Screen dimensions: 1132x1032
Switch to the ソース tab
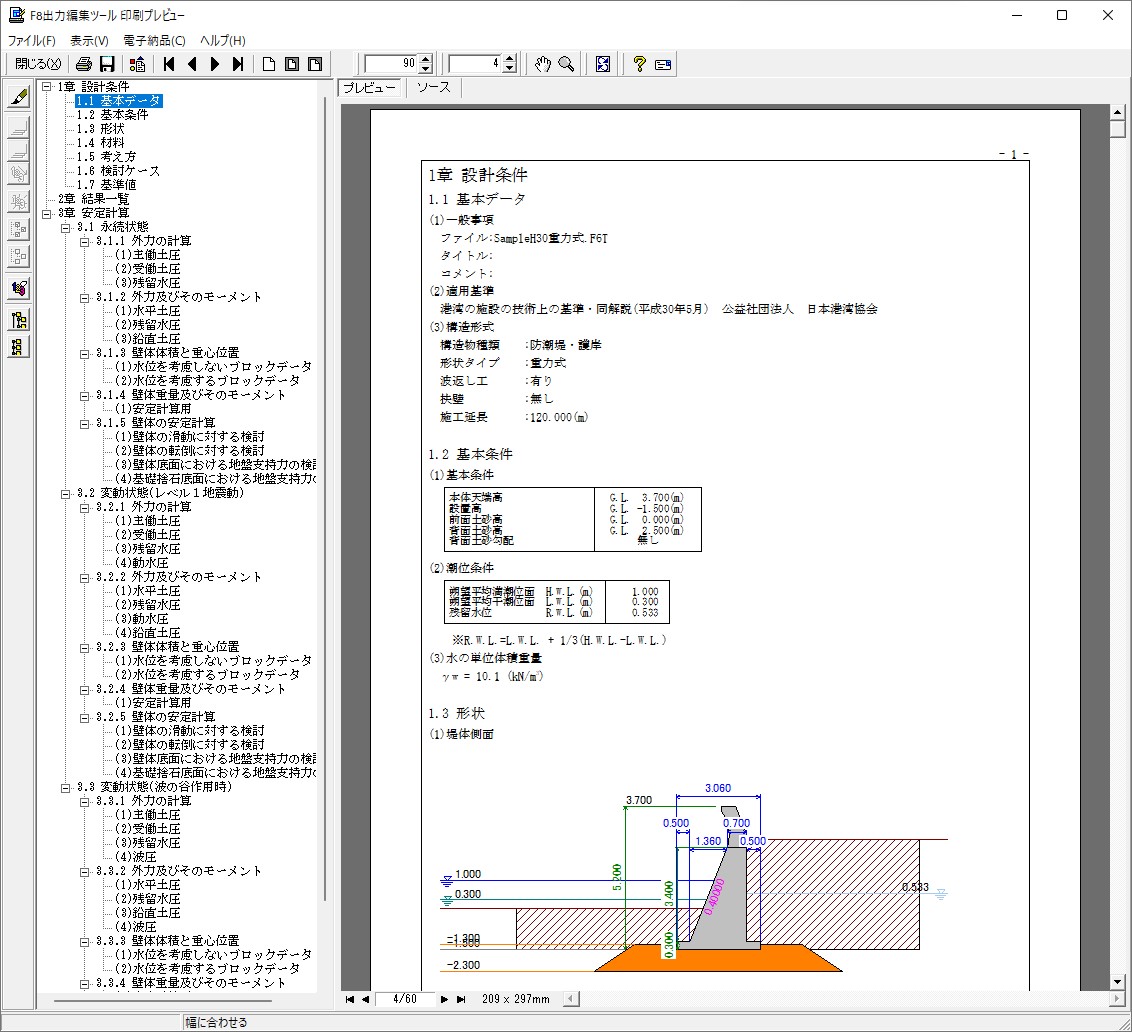pos(434,87)
